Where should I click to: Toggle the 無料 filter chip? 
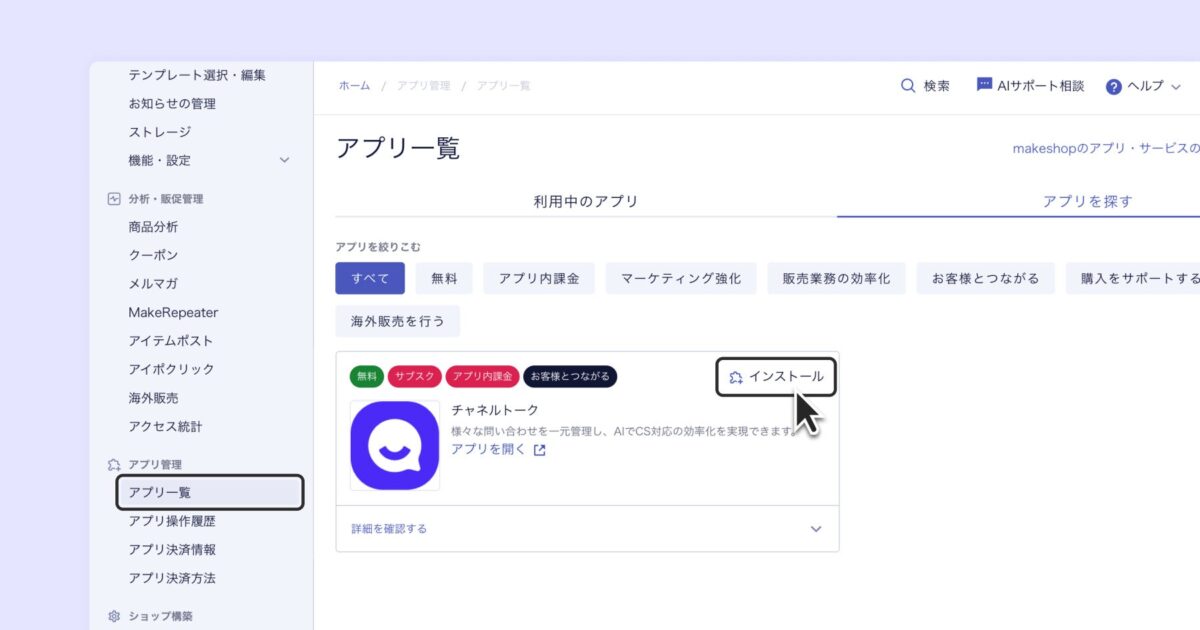pos(443,278)
